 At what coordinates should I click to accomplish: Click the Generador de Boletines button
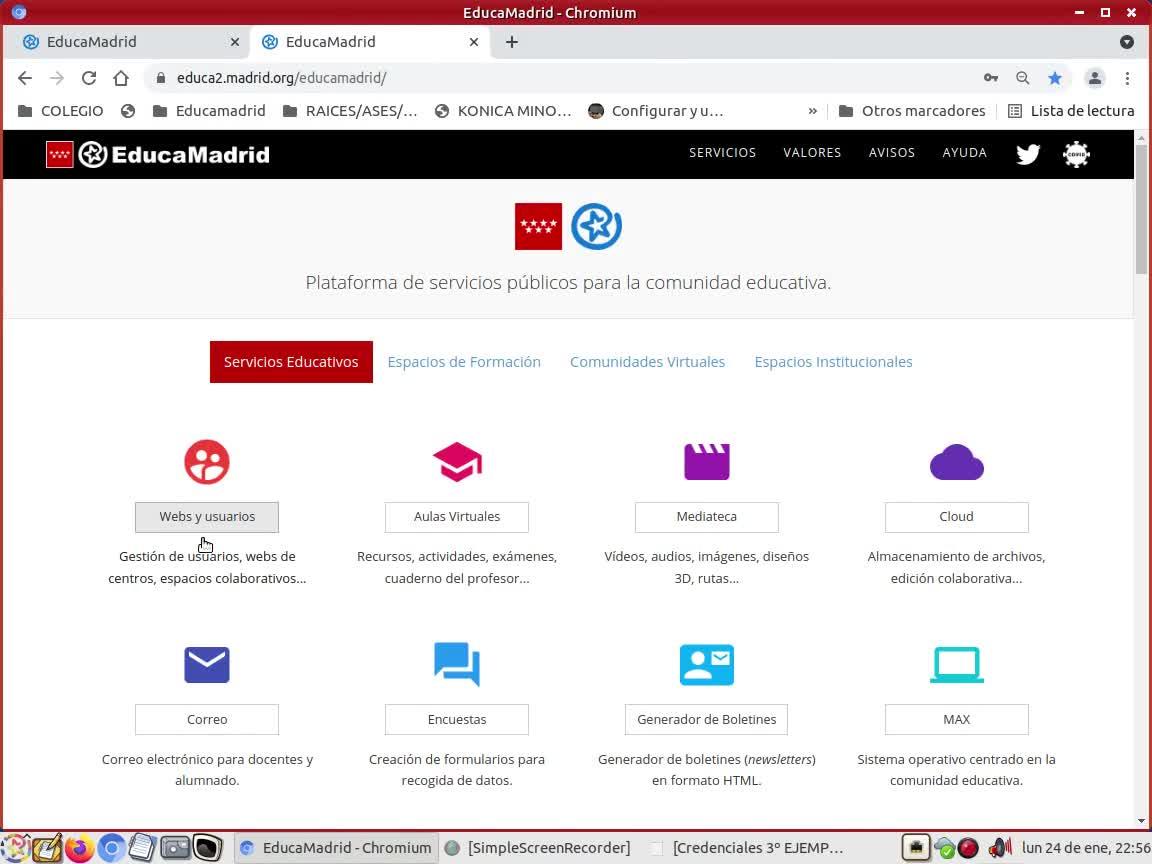[707, 719]
